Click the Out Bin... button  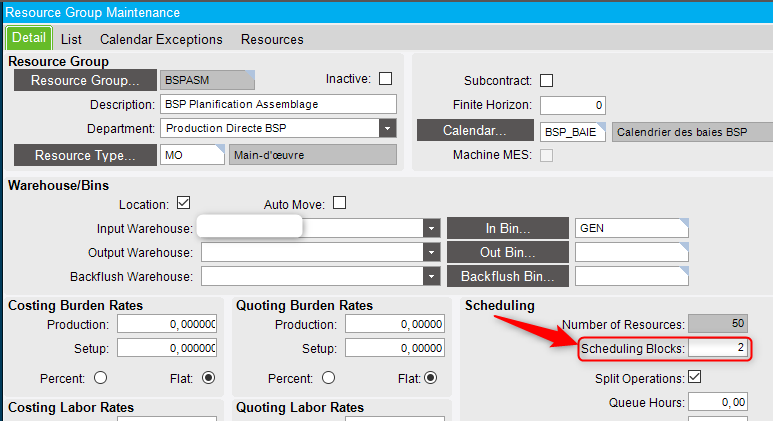click(x=508, y=252)
